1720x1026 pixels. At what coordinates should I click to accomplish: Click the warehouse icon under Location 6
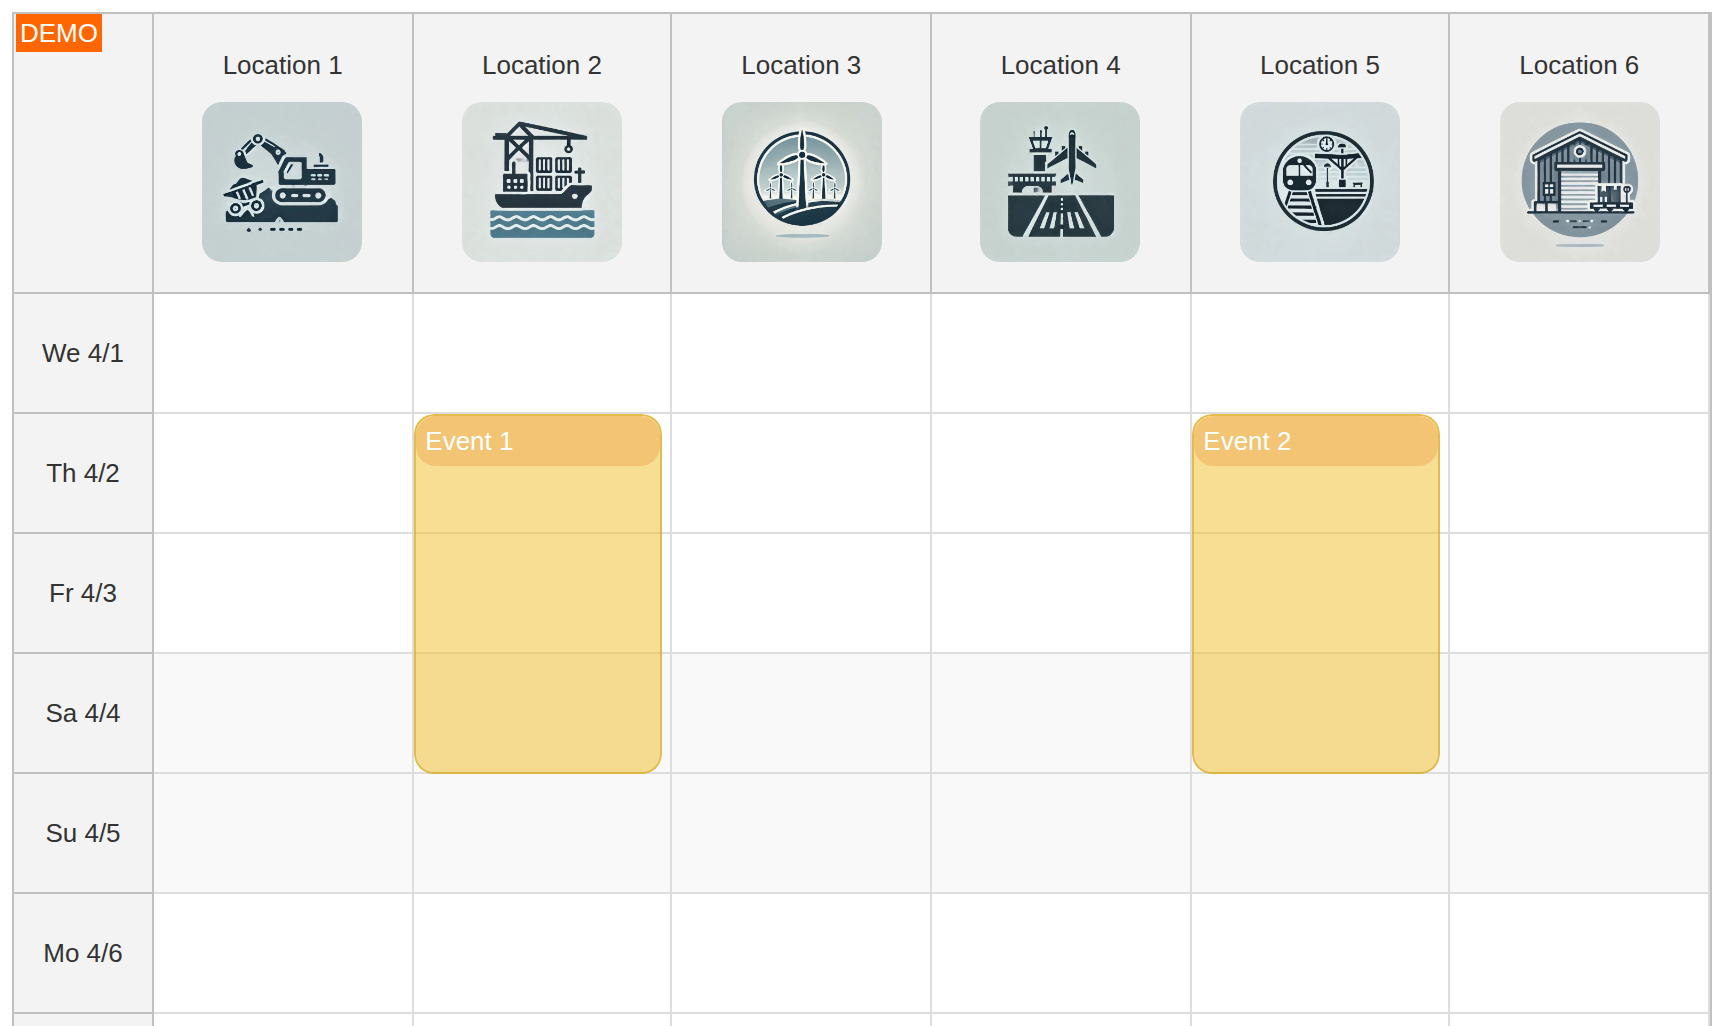(x=1579, y=182)
